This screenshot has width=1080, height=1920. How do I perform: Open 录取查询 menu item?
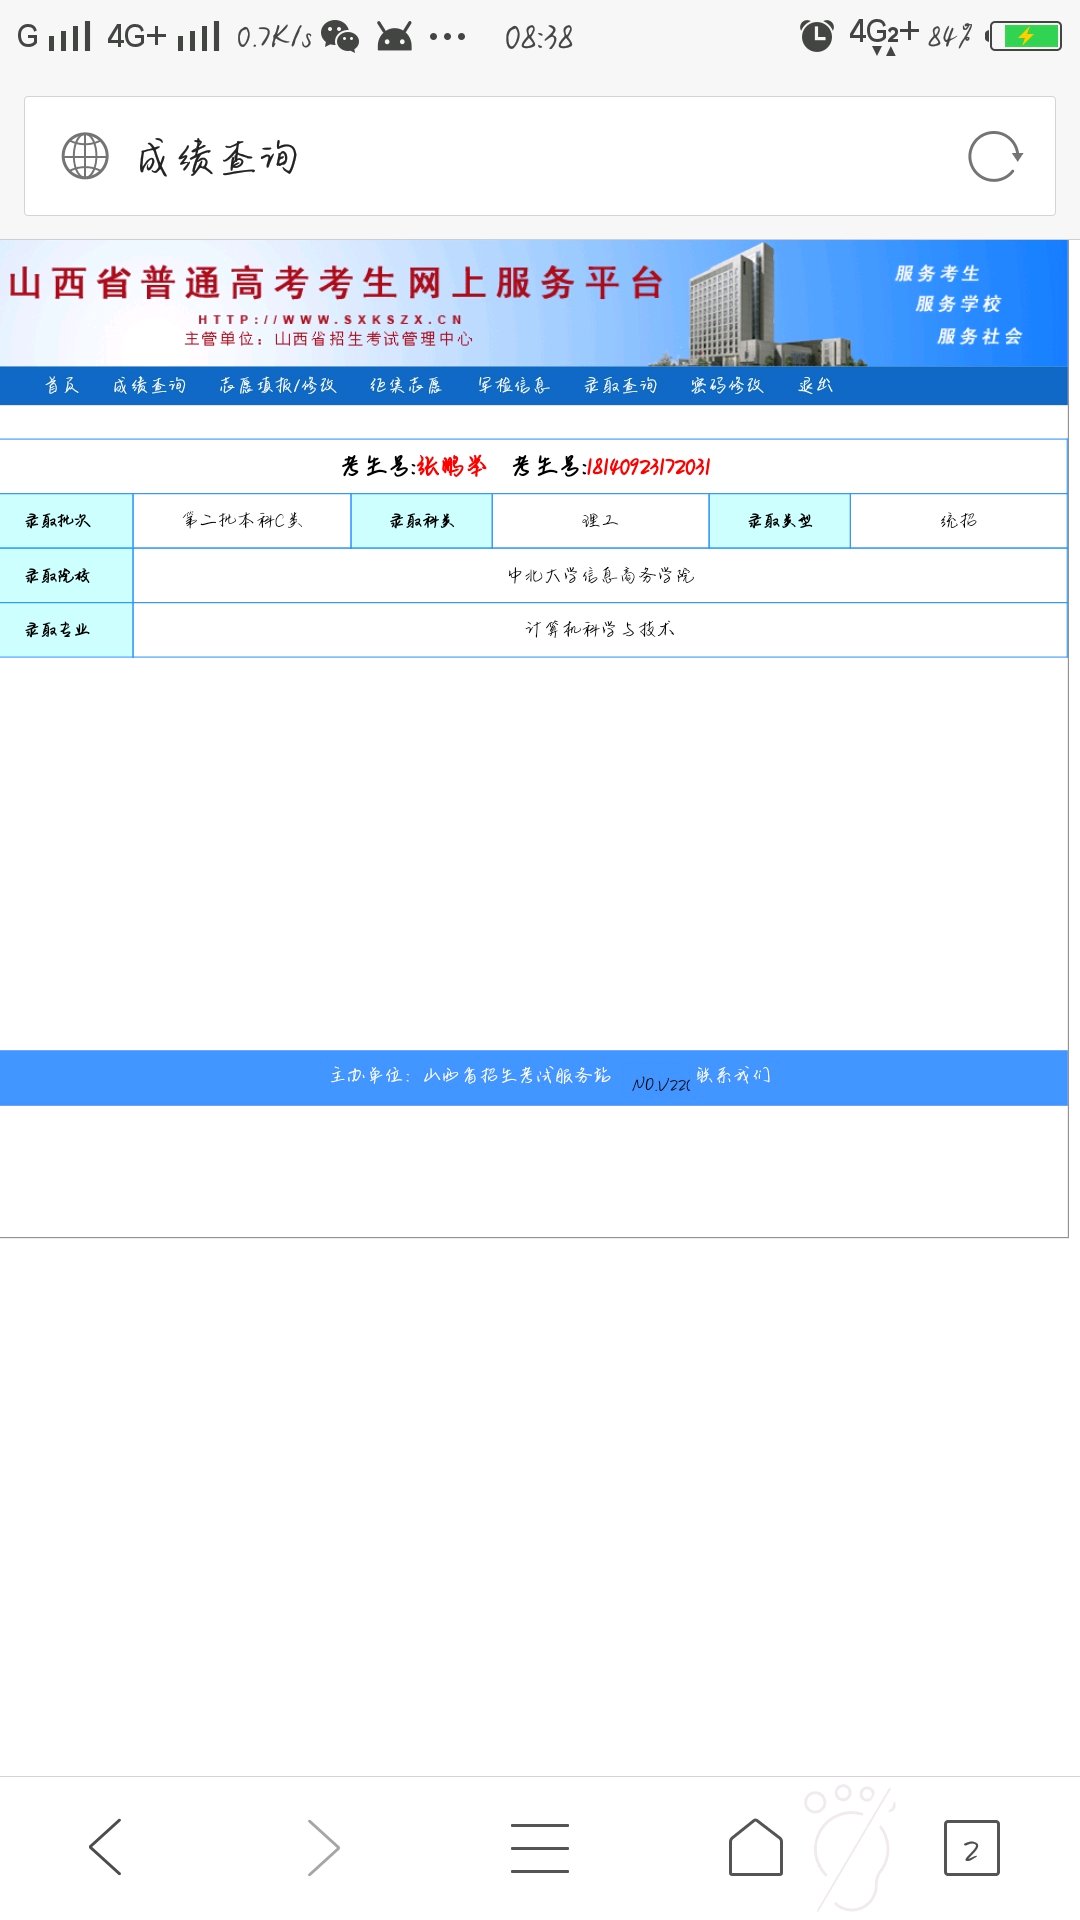click(621, 385)
